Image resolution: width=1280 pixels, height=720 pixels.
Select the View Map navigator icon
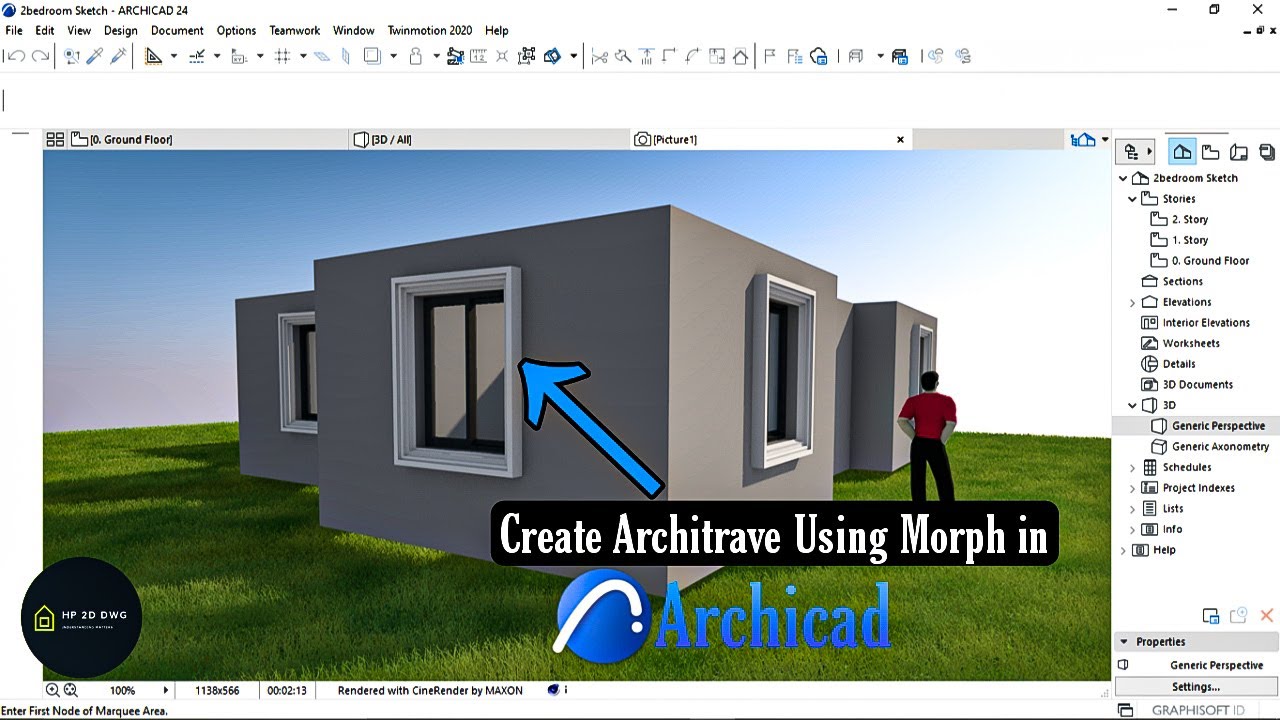[x=1210, y=152]
